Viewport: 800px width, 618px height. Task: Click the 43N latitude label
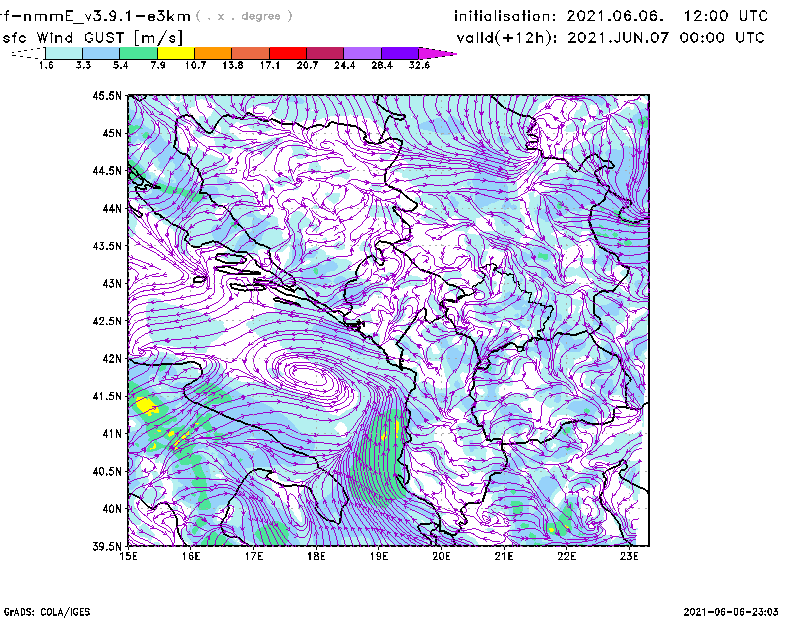click(x=112, y=283)
